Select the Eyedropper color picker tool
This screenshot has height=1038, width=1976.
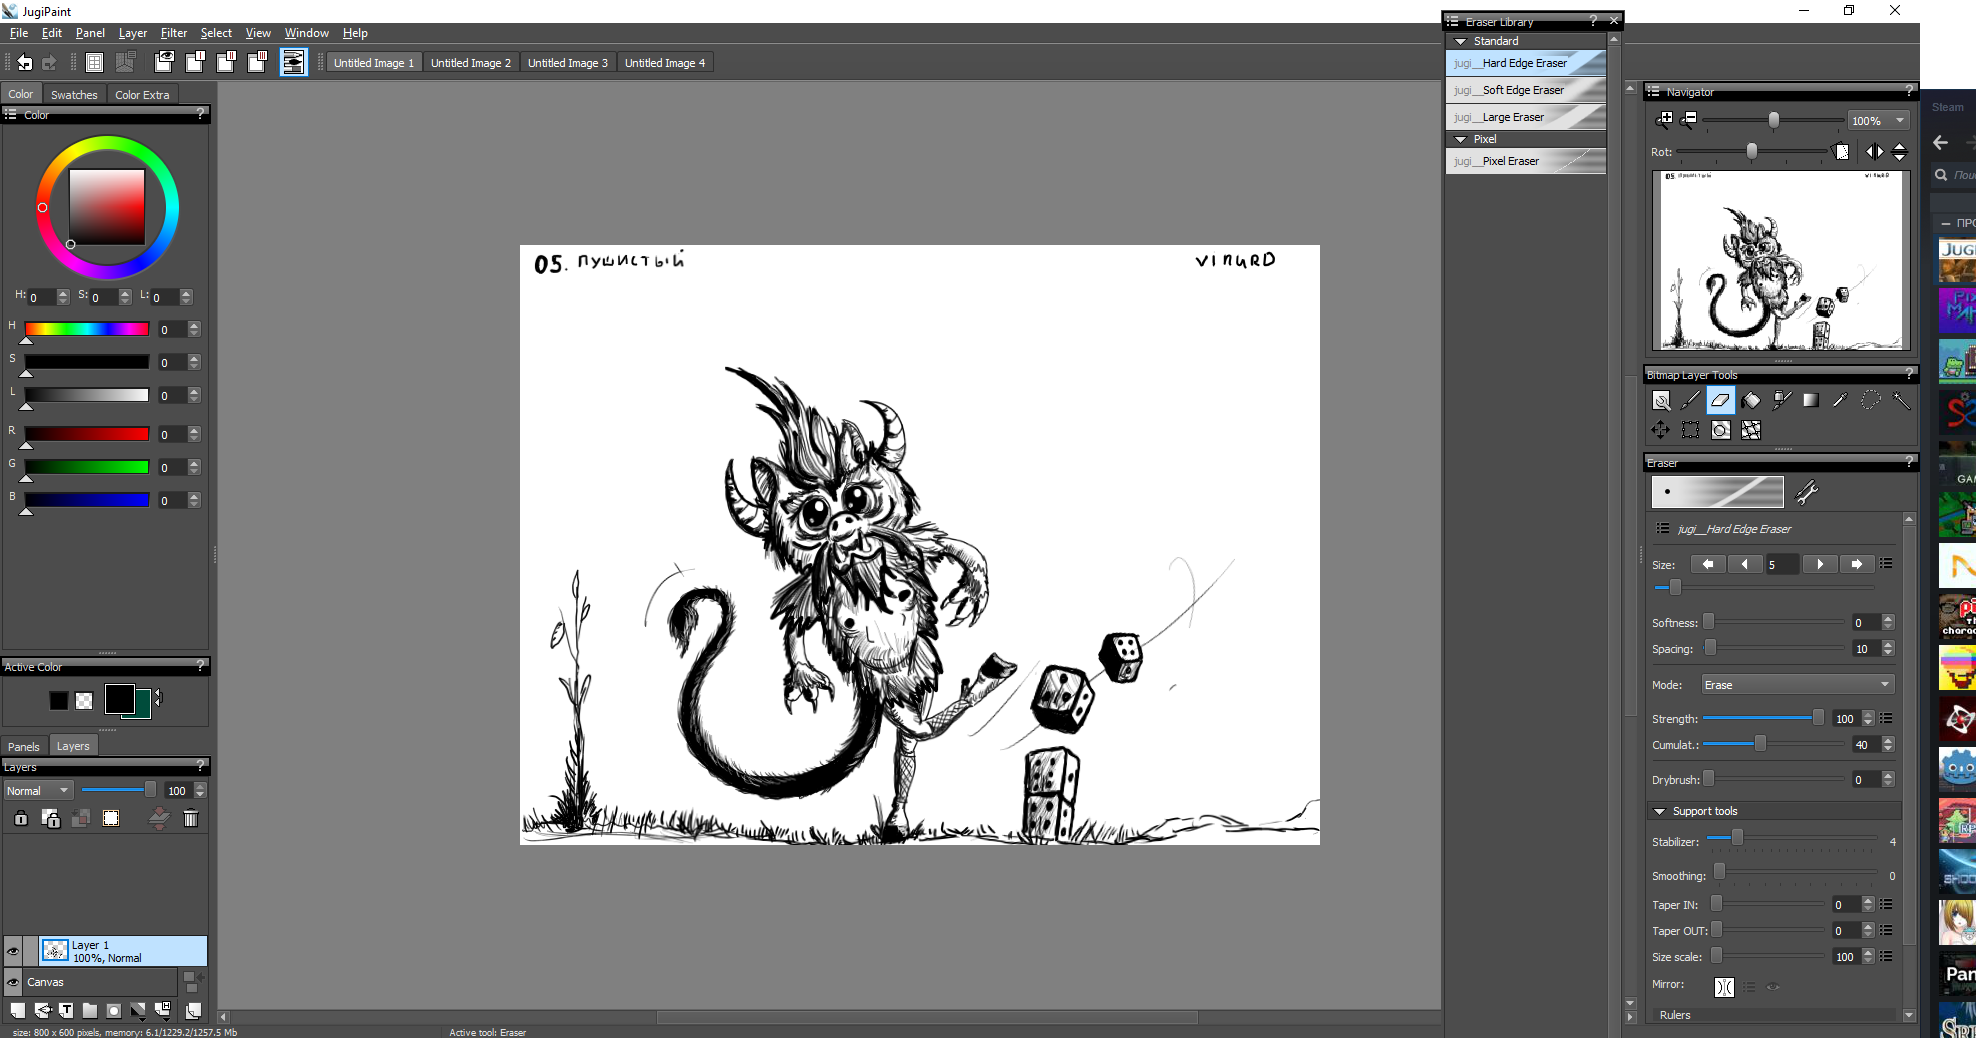[x=1840, y=401]
